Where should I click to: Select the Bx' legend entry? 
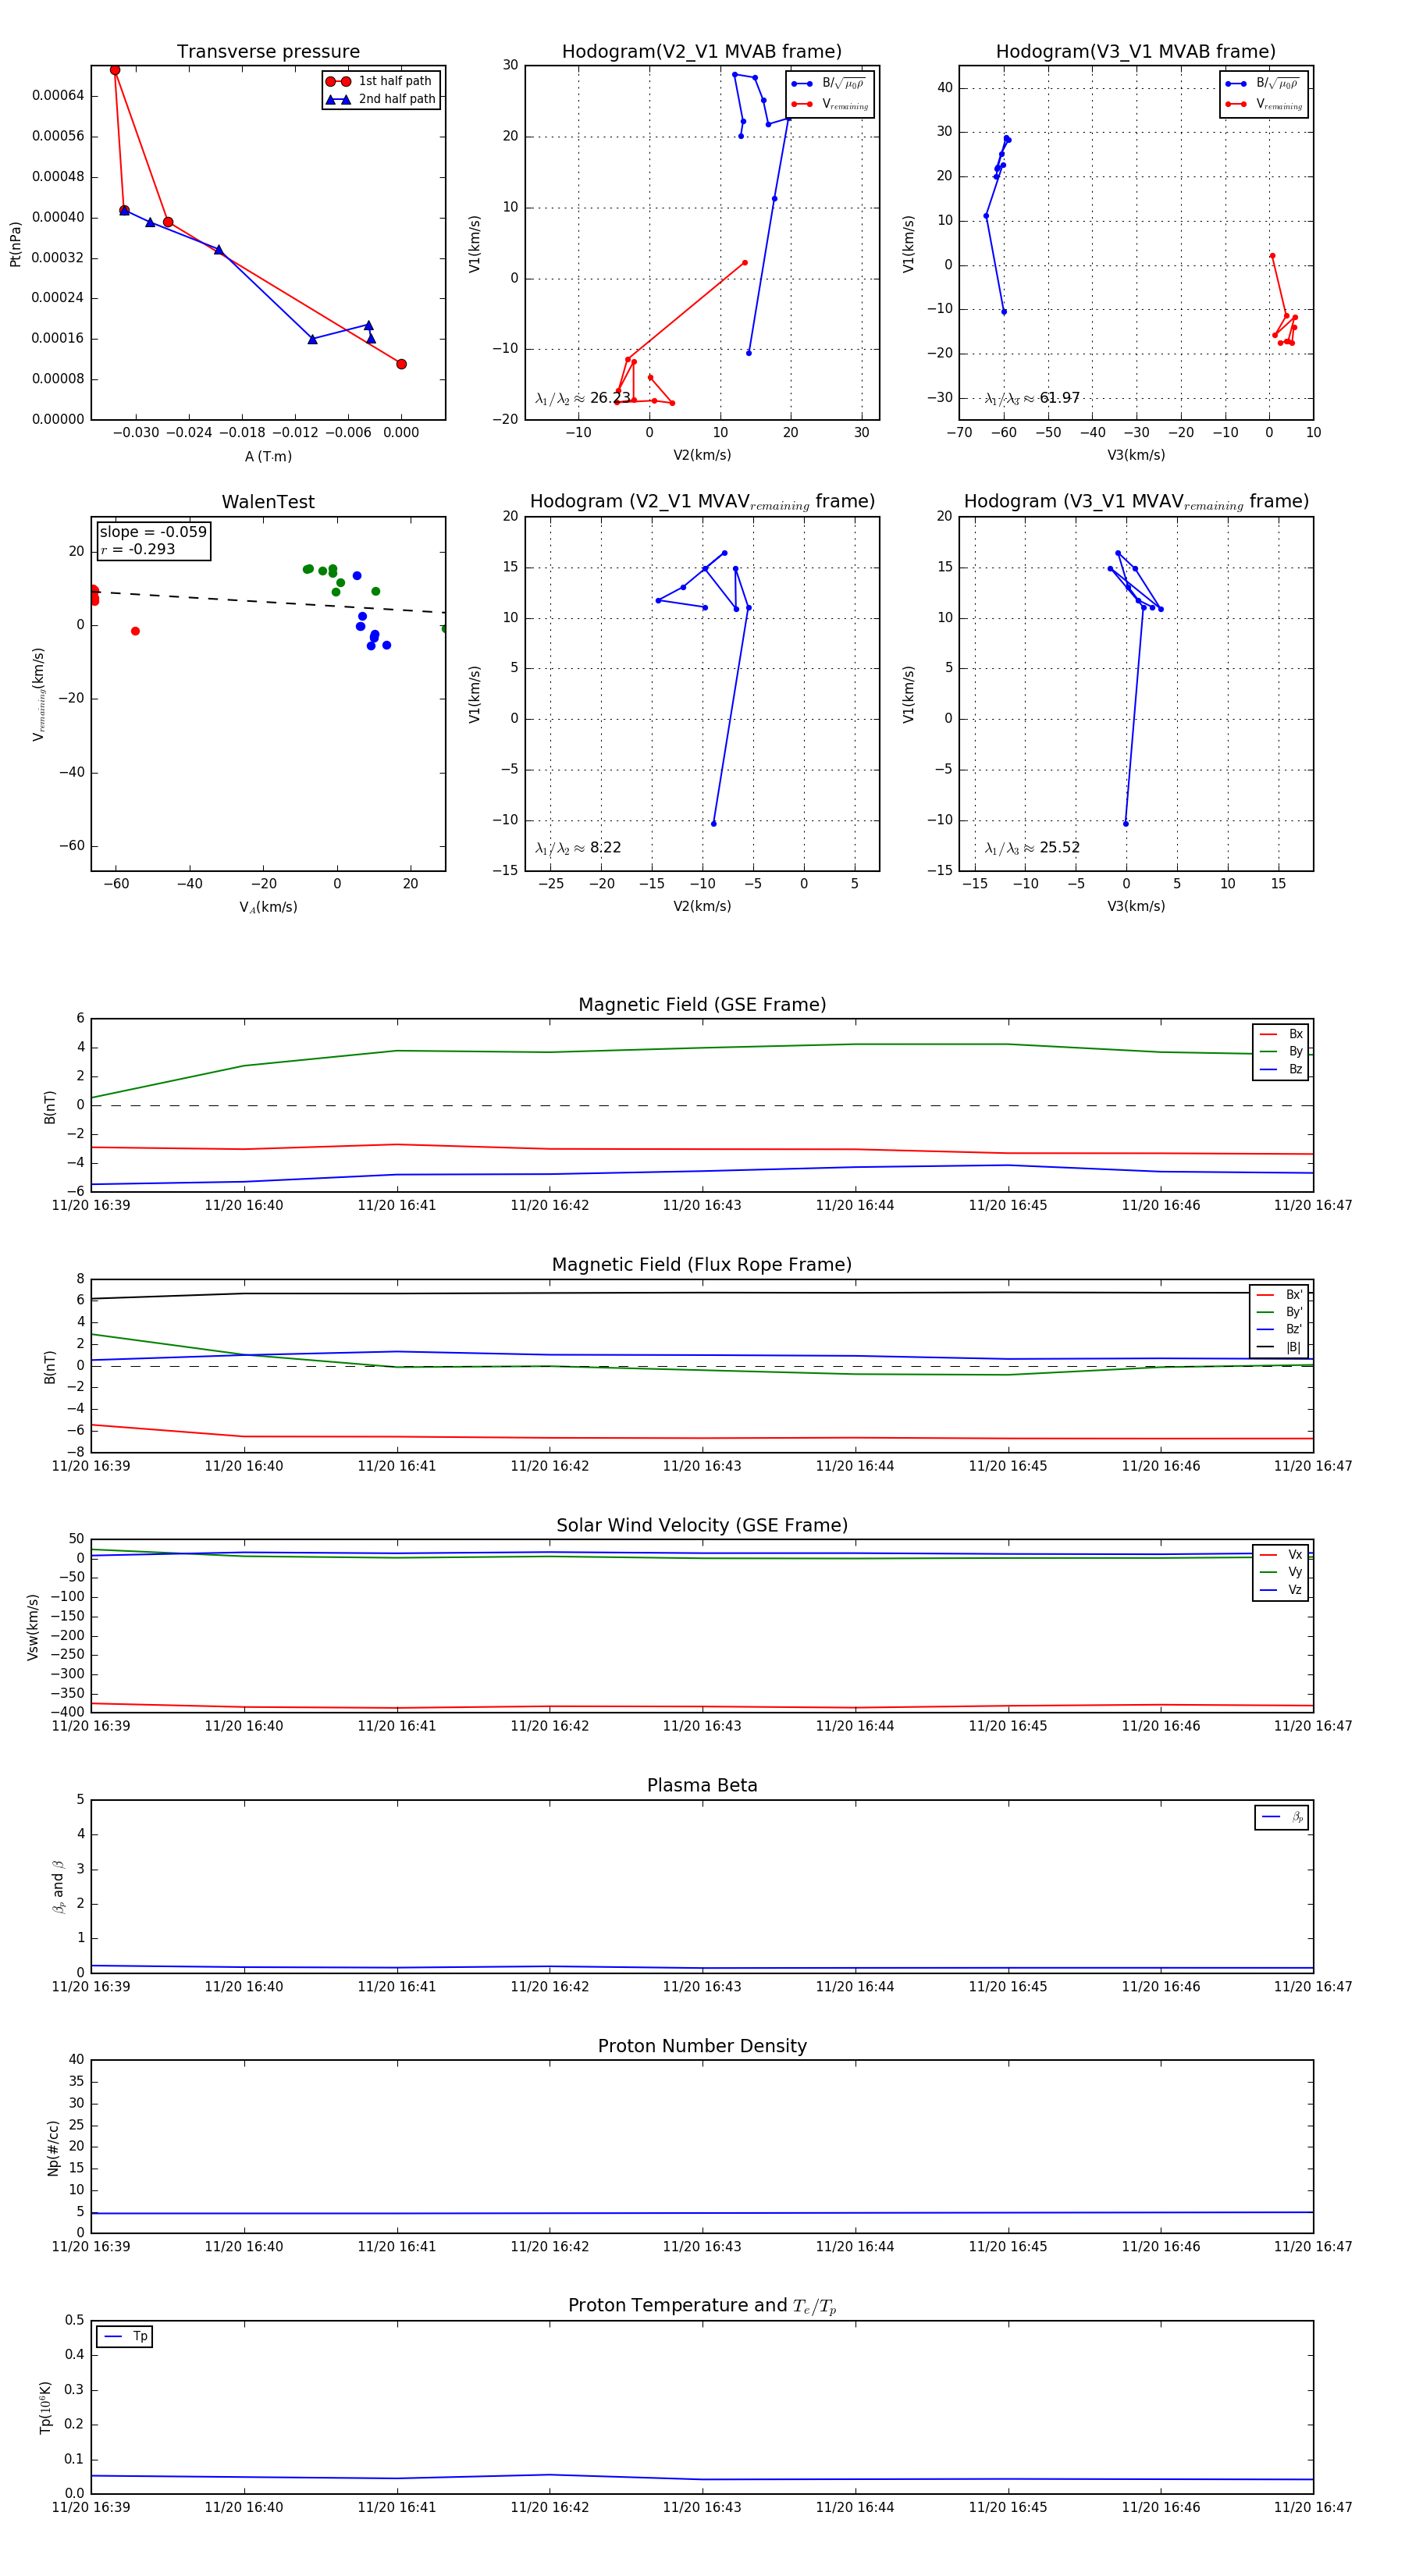(x=1279, y=1294)
